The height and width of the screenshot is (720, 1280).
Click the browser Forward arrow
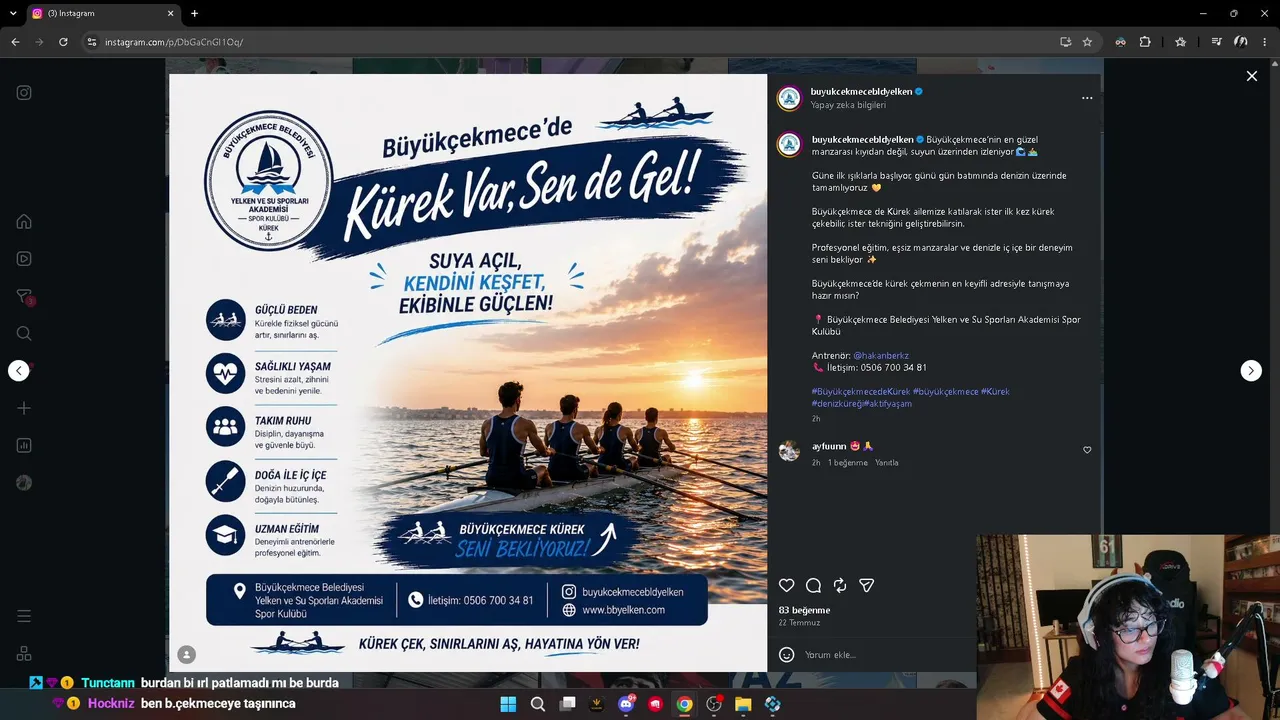39,42
